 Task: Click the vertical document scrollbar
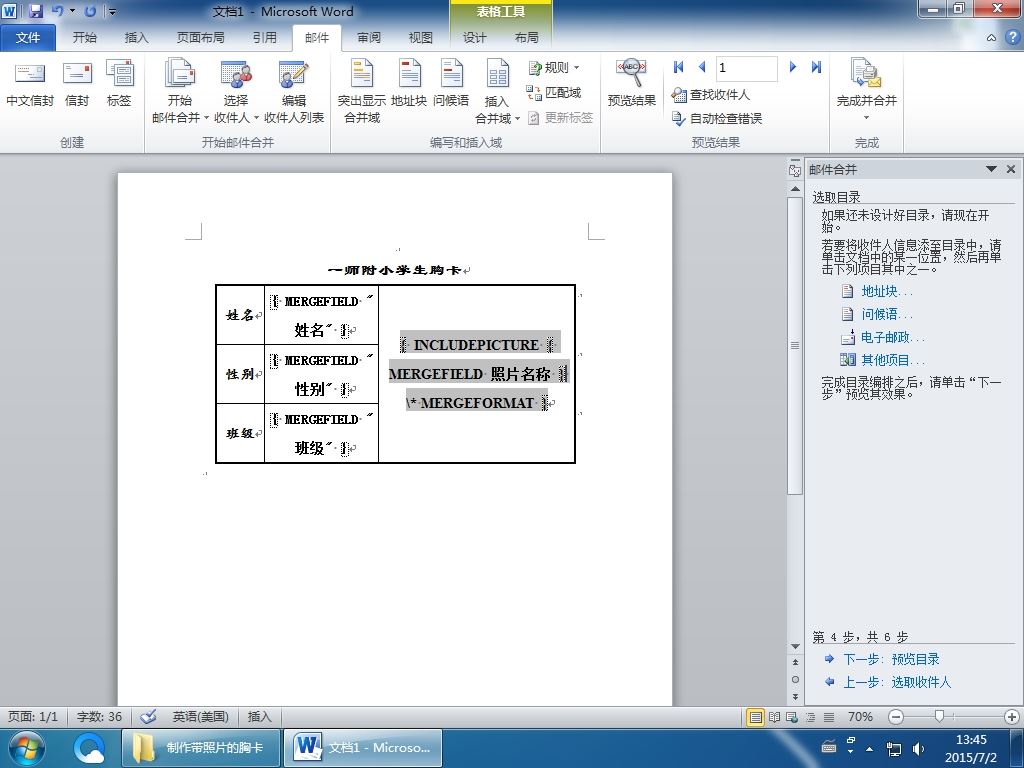pos(795,346)
